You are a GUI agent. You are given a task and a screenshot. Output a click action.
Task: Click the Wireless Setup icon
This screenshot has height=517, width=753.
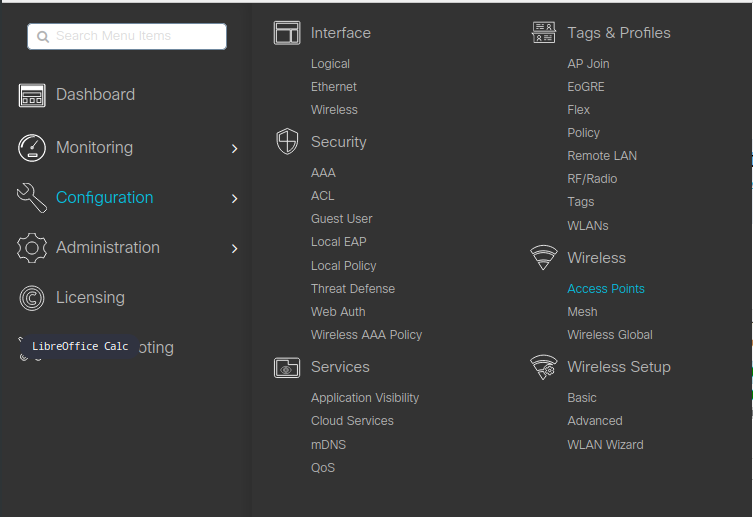click(544, 367)
